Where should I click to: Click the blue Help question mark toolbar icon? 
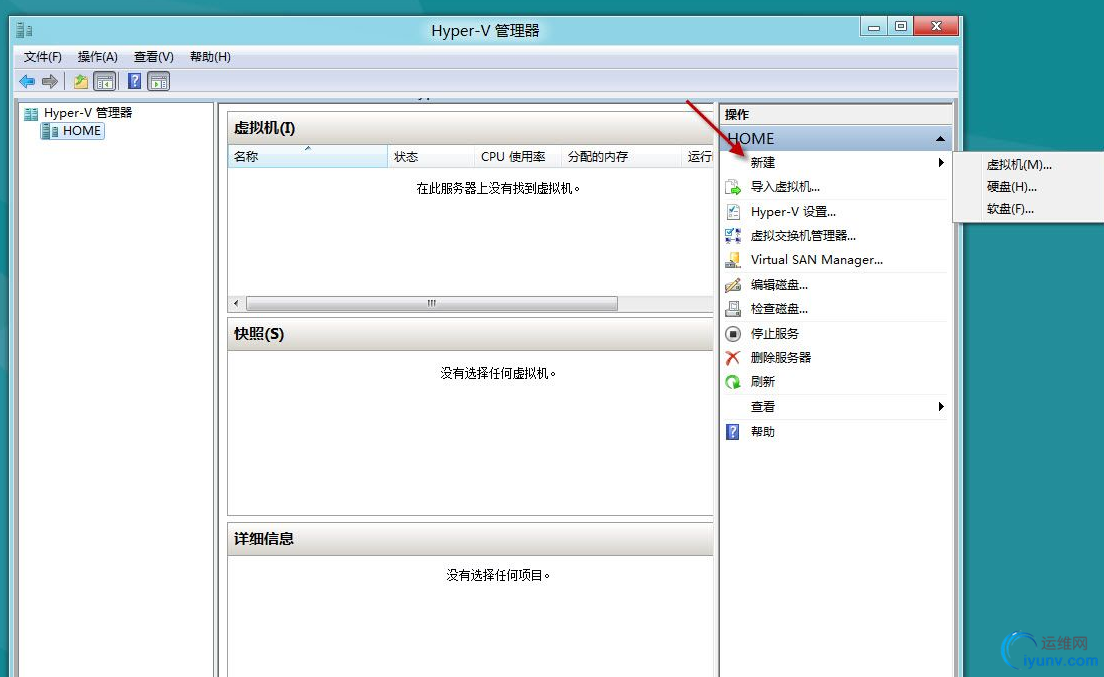[134, 82]
